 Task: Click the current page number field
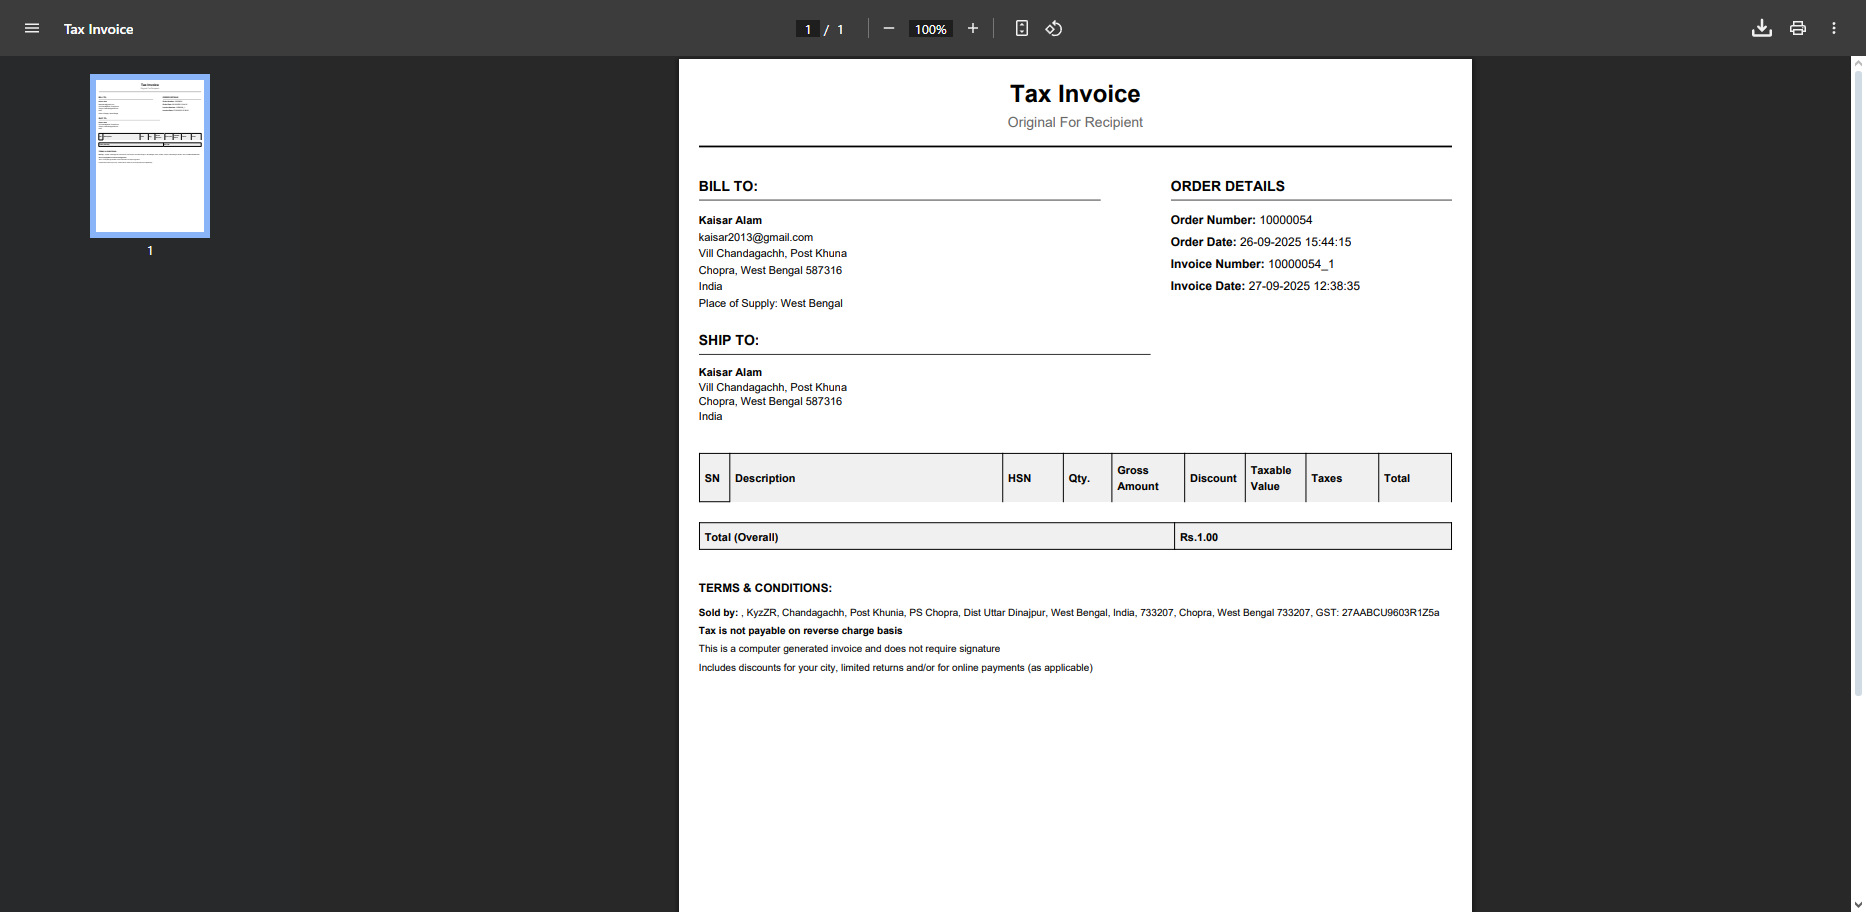coord(808,29)
